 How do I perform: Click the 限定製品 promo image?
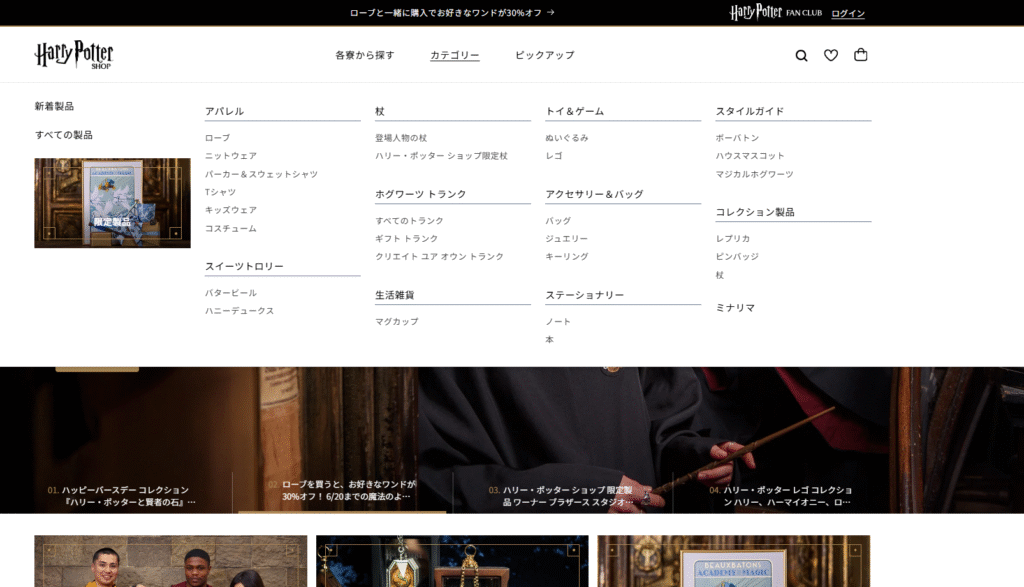click(112, 203)
